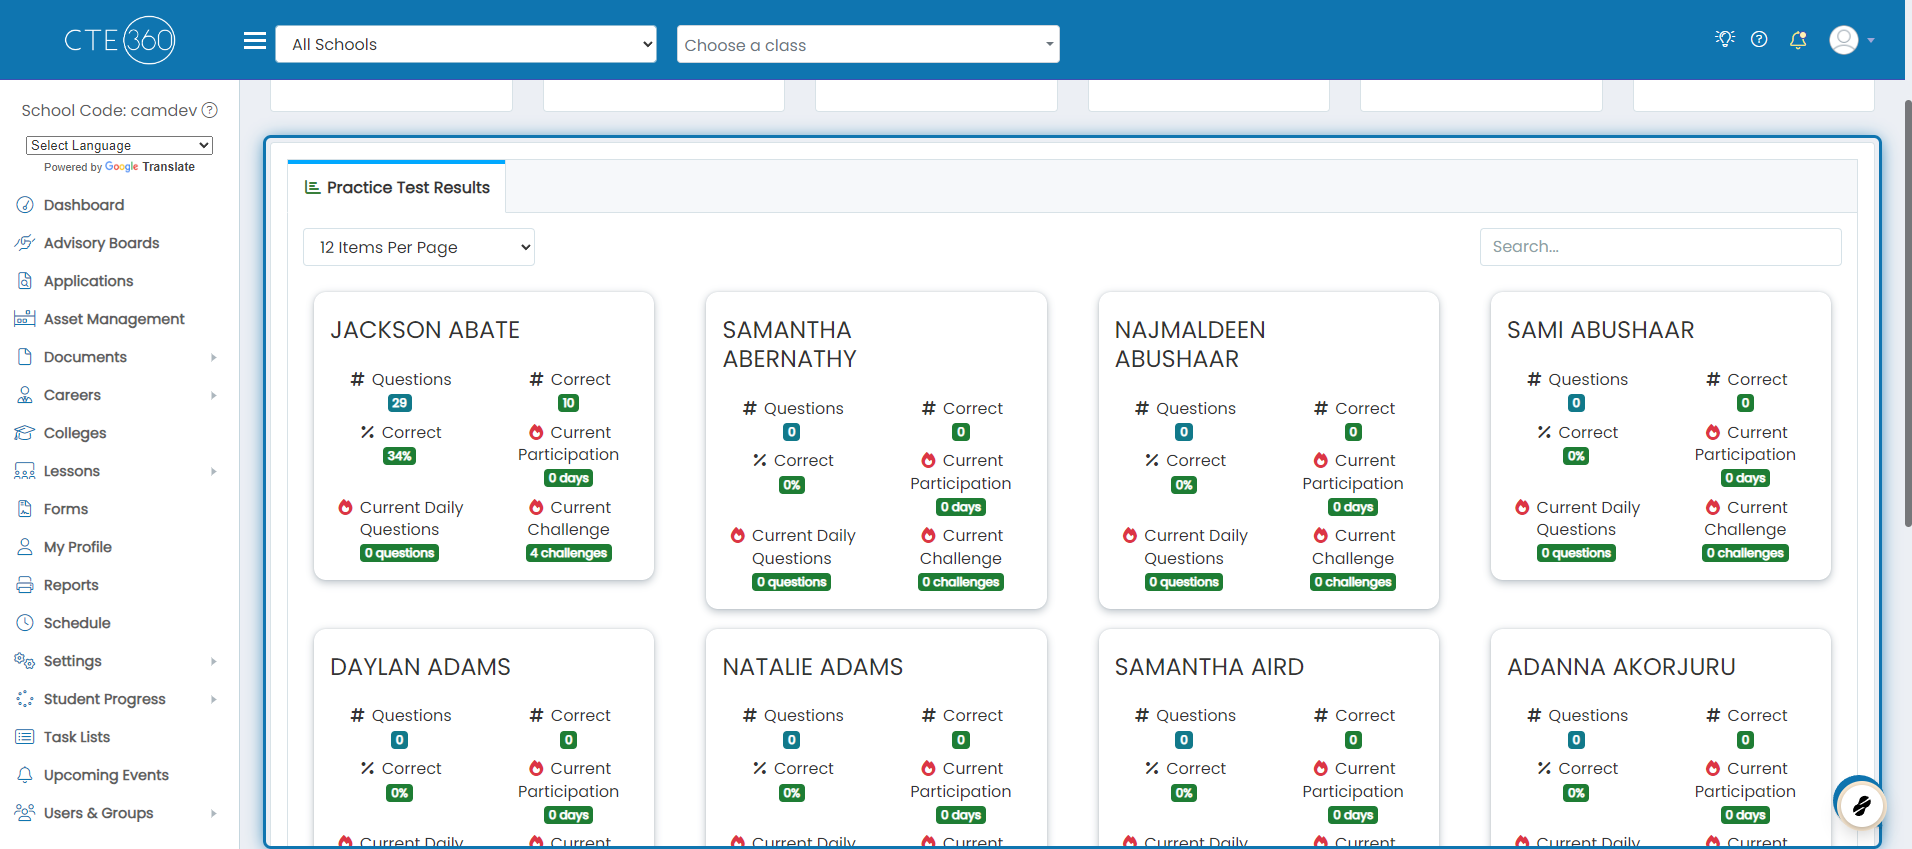This screenshot has height=849, width=1912.
Task: Open Task Lists menu item
Action: [77, 737]
